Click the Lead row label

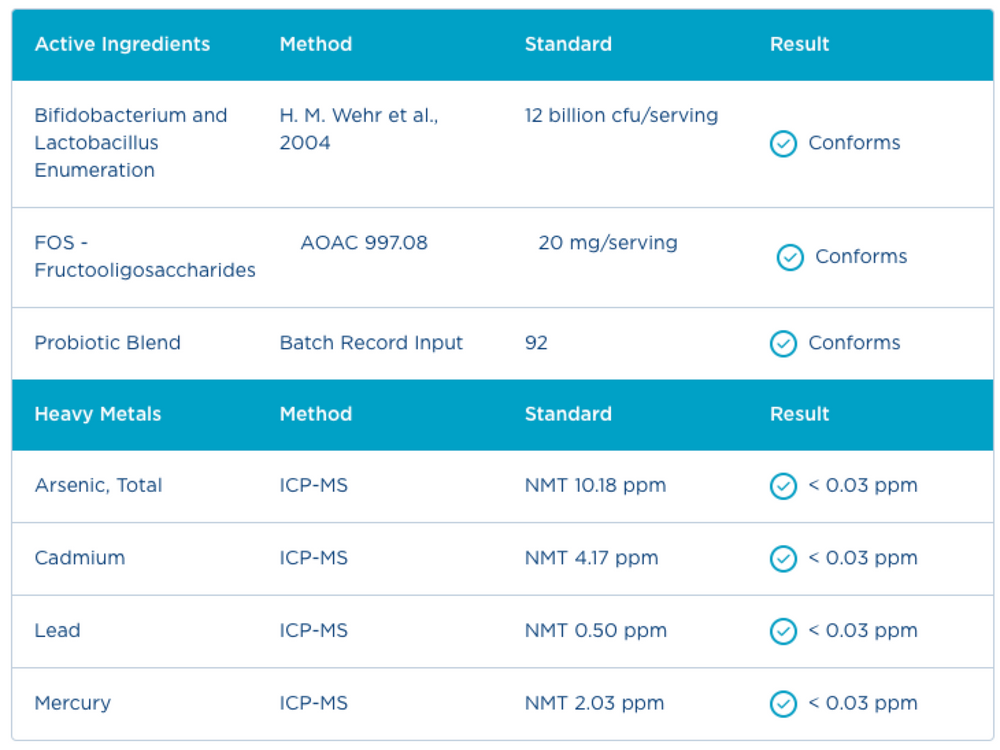coord(57,631)
